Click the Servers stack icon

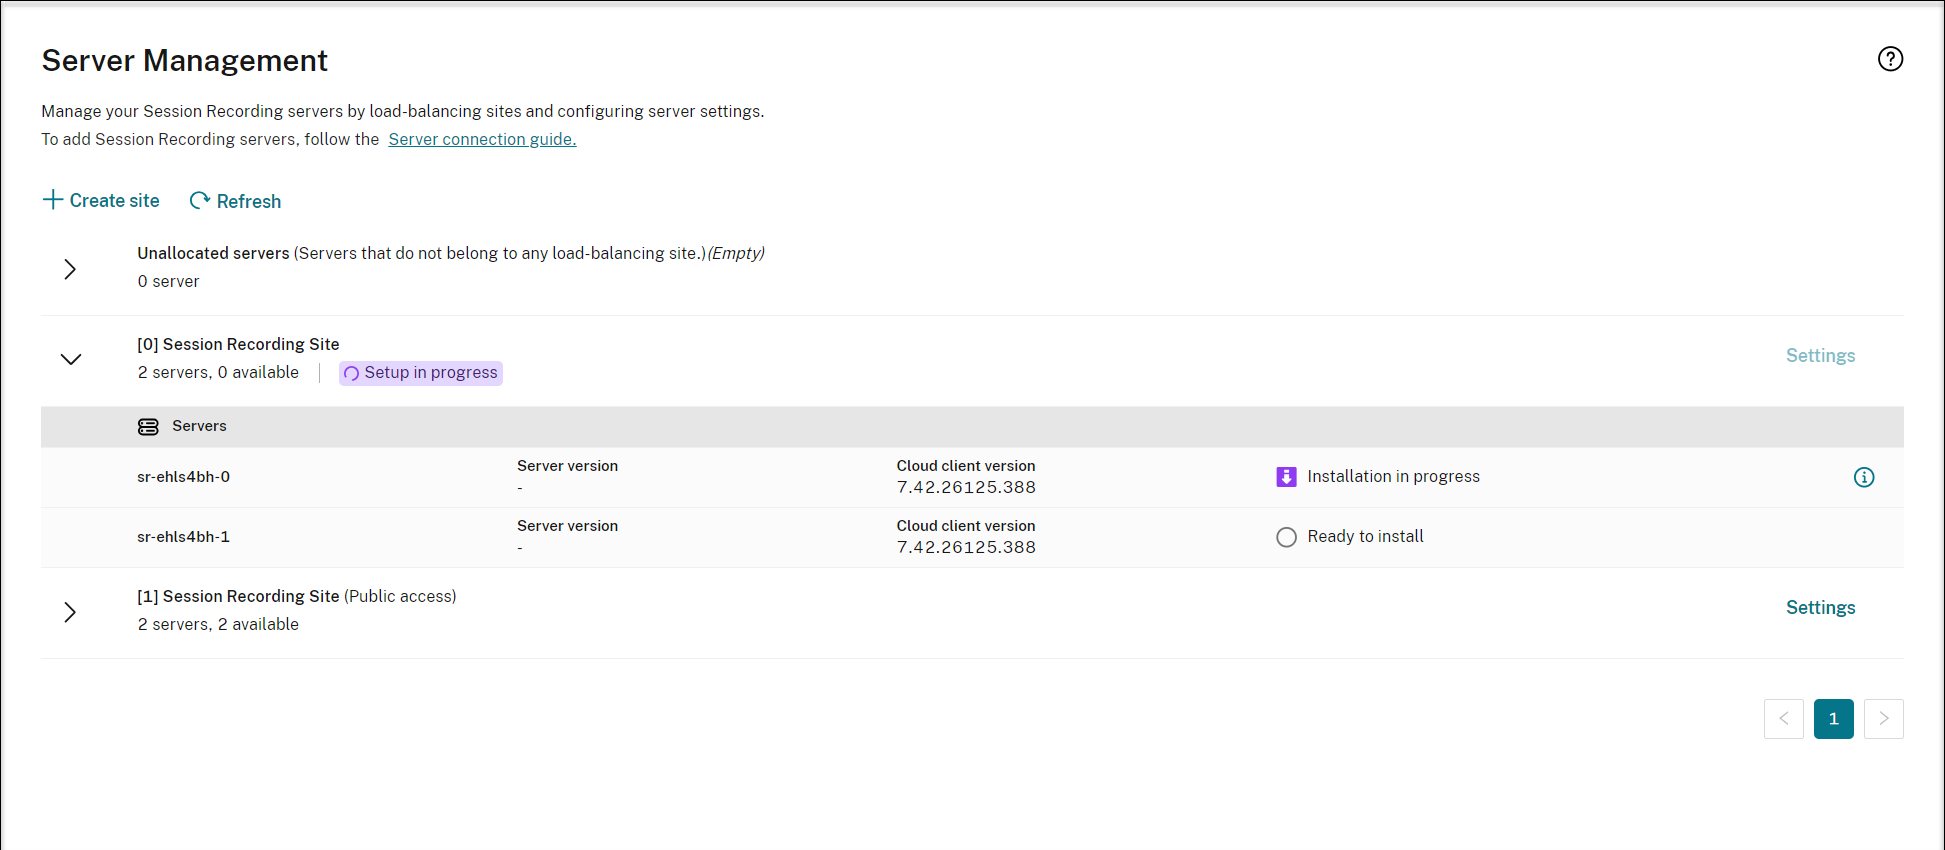(x=148, y=427)
